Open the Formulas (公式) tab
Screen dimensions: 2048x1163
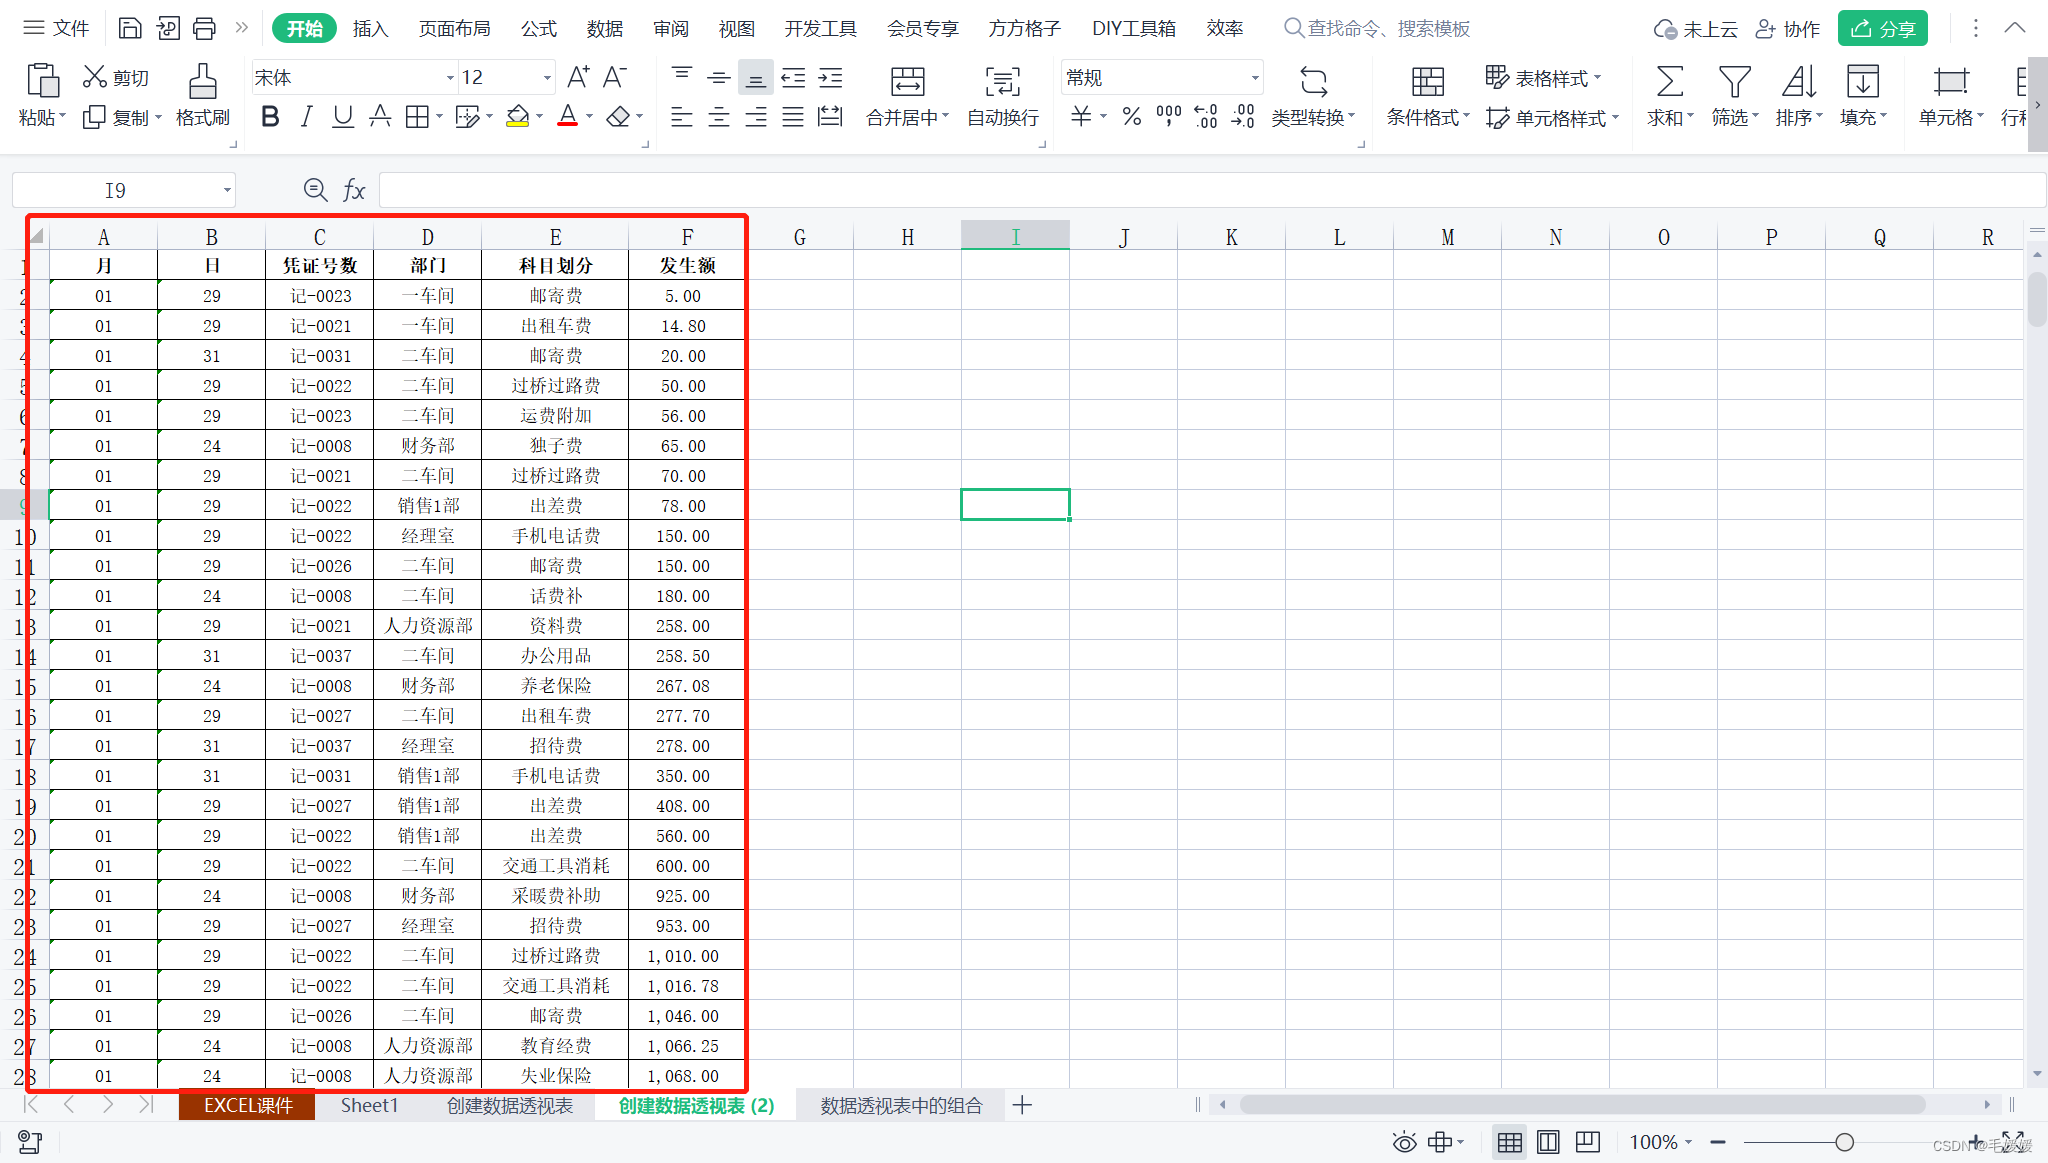pos(538,28)
